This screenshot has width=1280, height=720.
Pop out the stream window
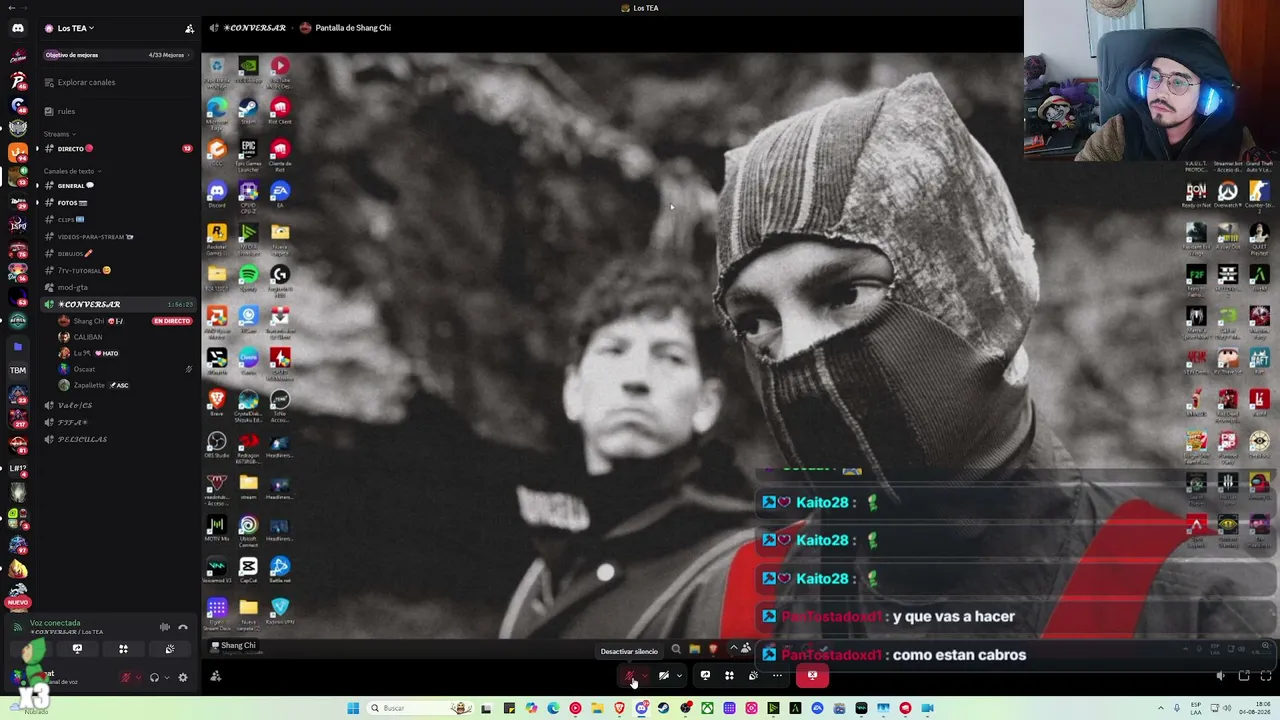1244,676
